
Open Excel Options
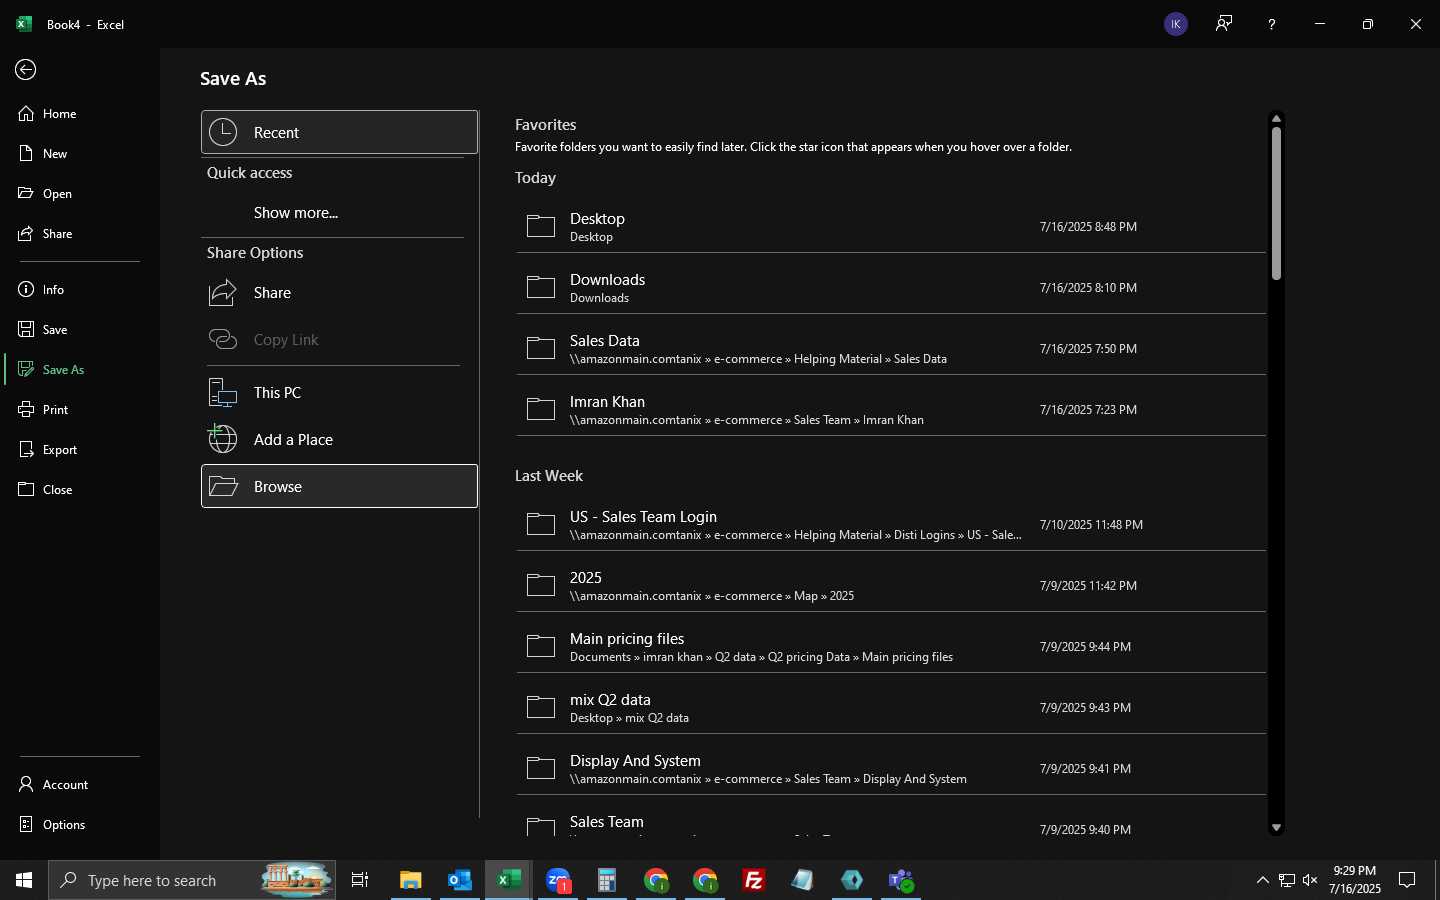click(80, 825)
